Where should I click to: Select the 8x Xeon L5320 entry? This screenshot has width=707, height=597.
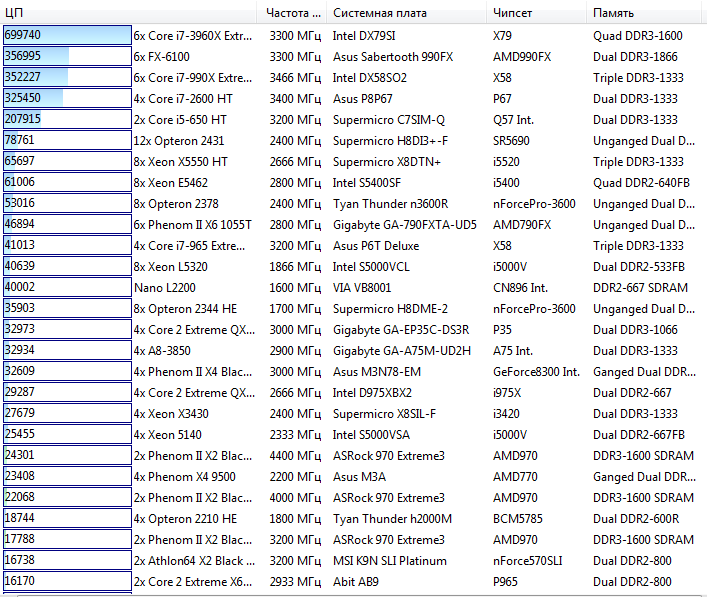170,266
